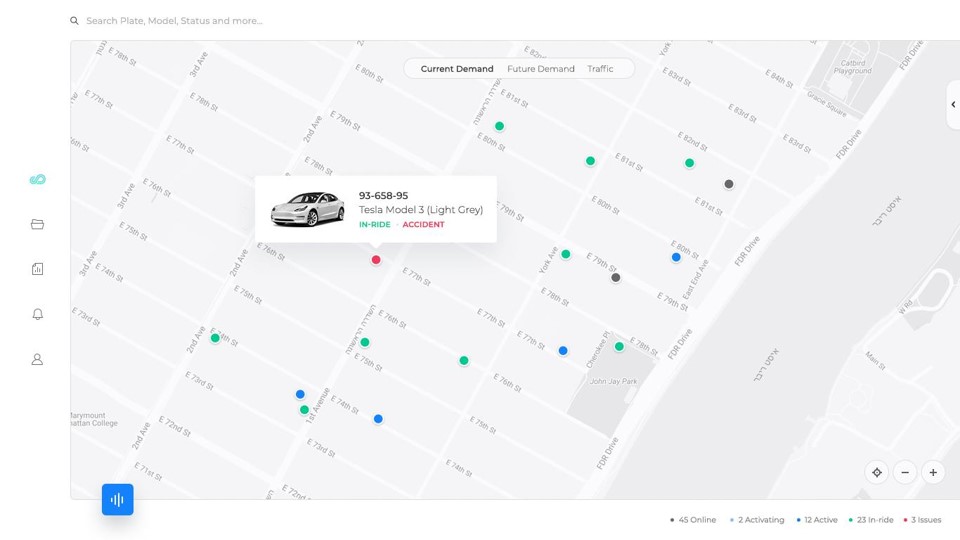Select blue marker near East End Ave
Screen dimensions: 960x540
point(676,257)
